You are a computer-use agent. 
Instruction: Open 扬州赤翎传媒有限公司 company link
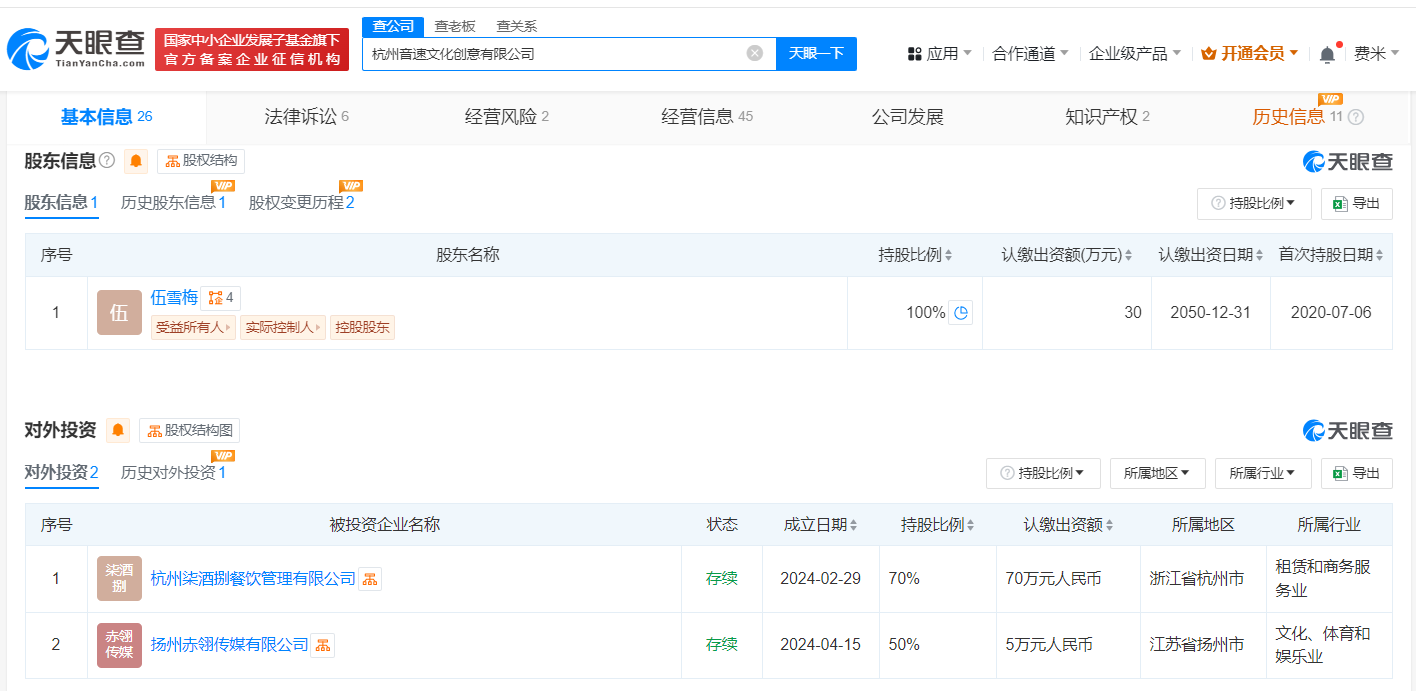tap(229, 645)
